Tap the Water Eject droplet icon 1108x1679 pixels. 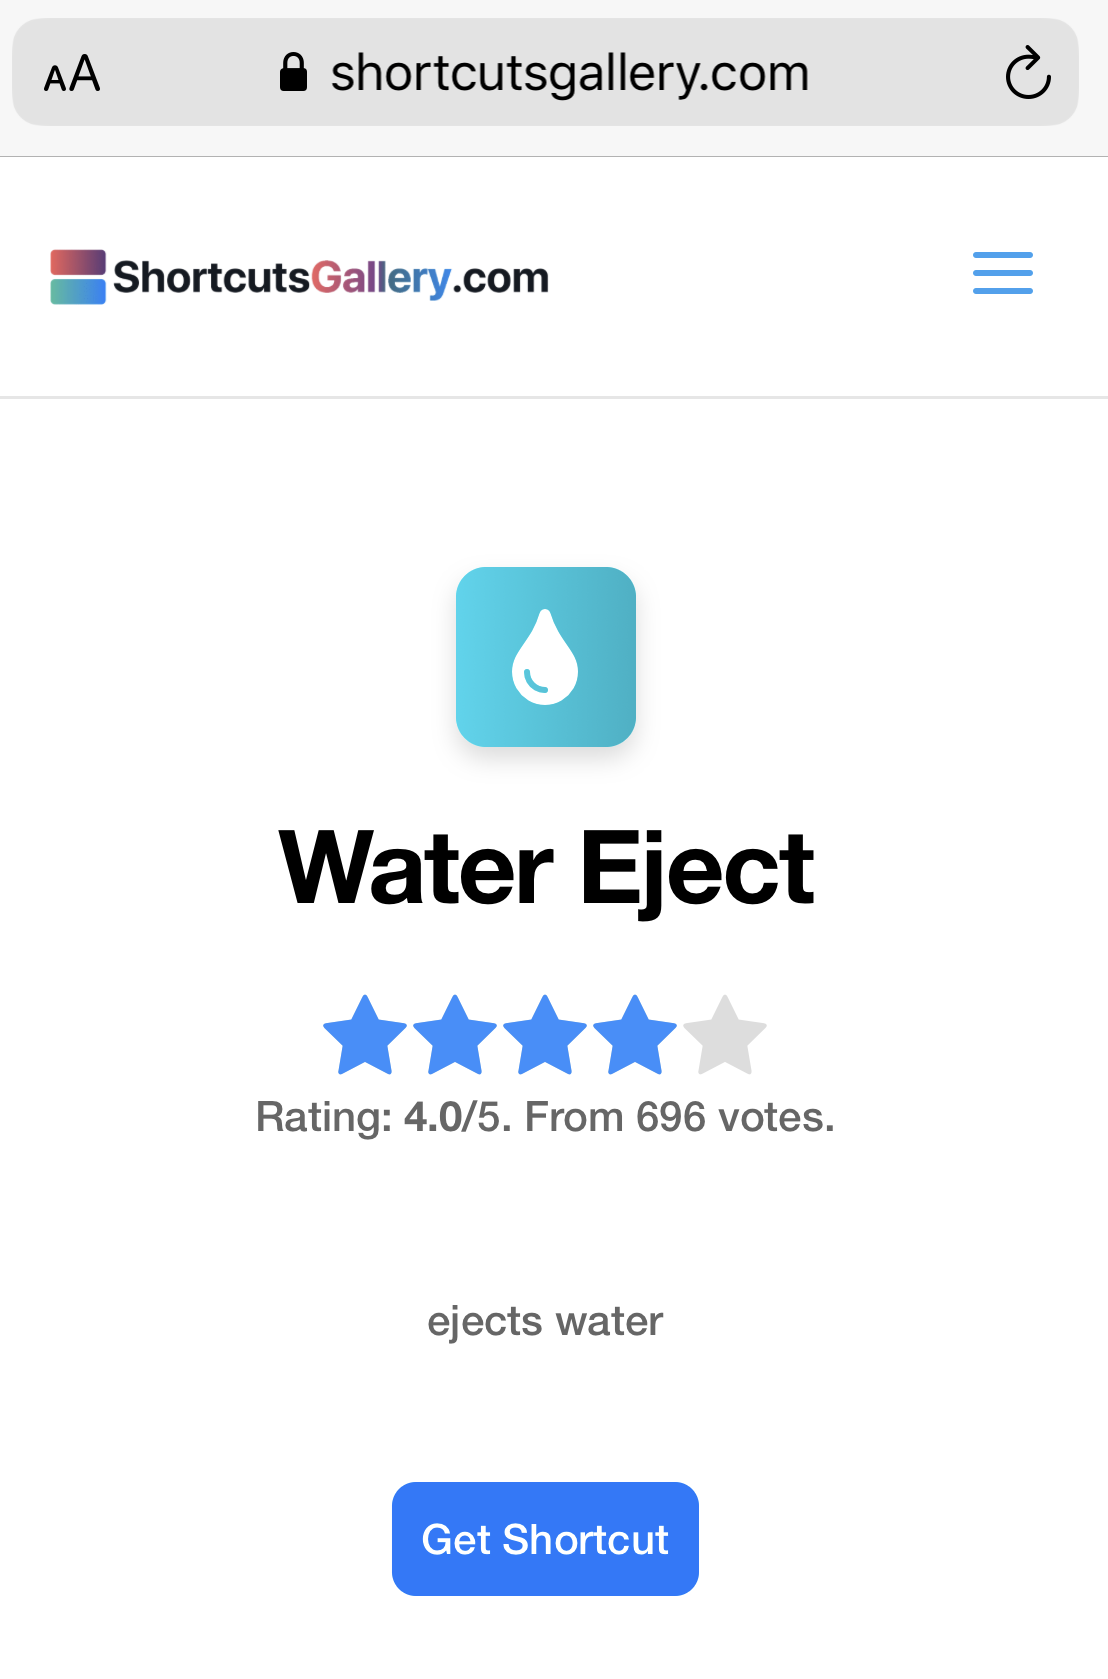546,657
